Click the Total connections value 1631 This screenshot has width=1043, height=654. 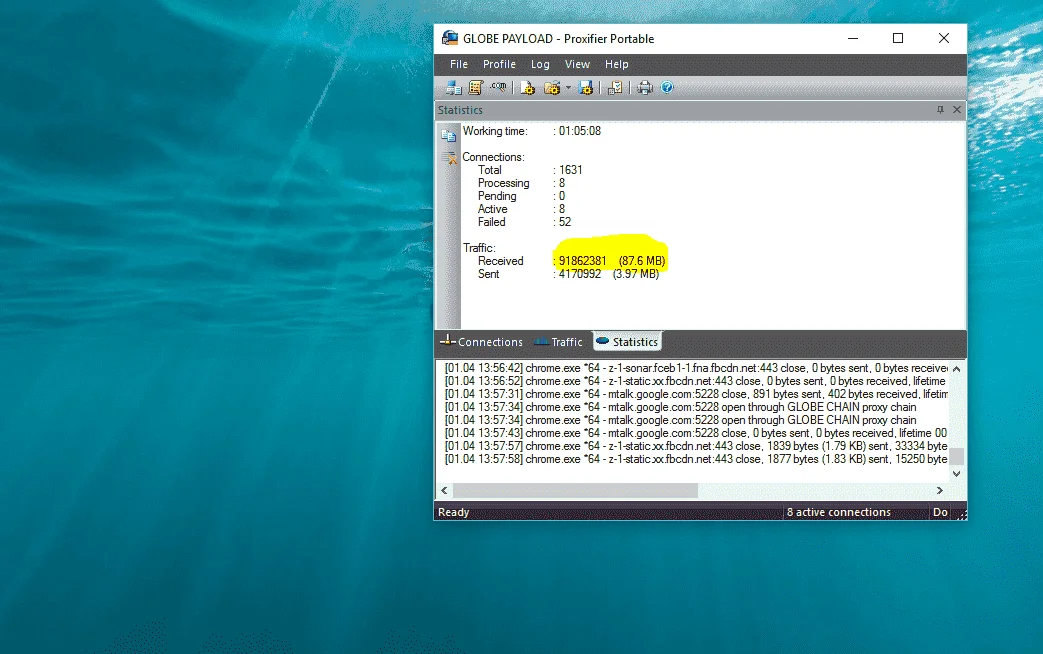point(570,170)
